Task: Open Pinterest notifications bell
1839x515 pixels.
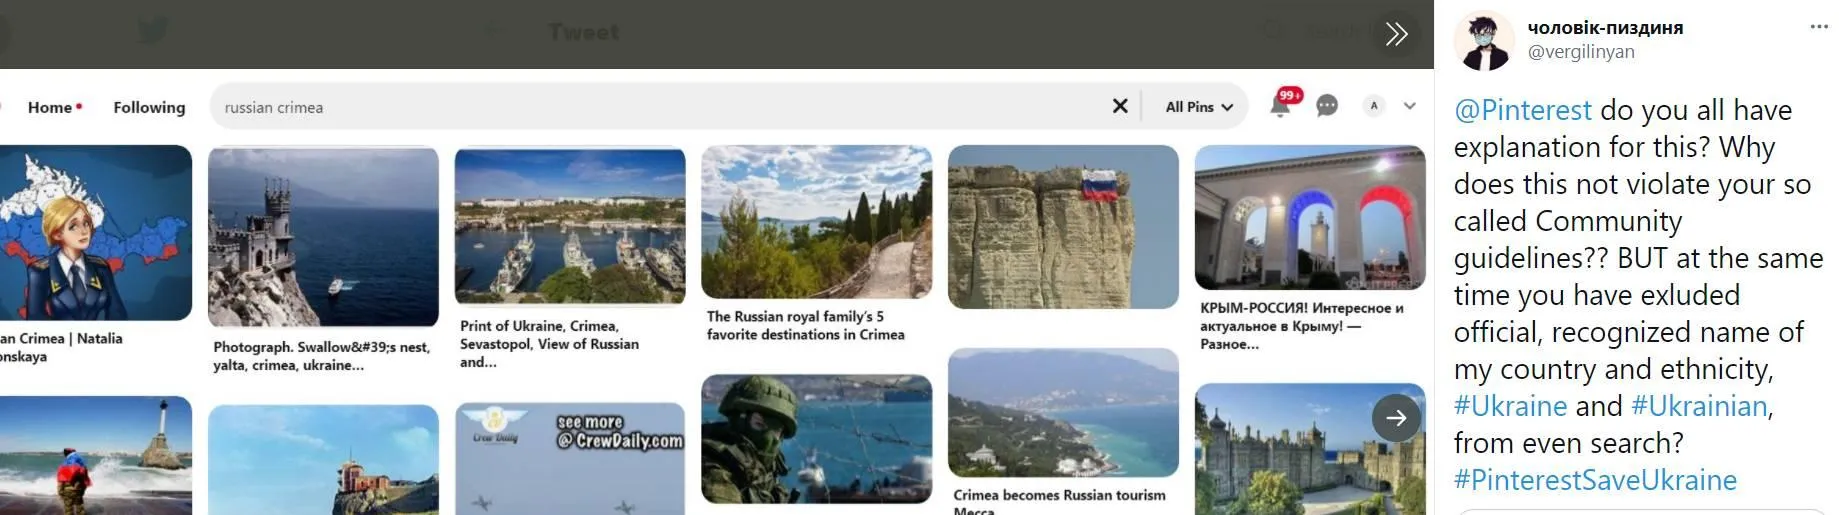Action: [x=1280, y=106]
